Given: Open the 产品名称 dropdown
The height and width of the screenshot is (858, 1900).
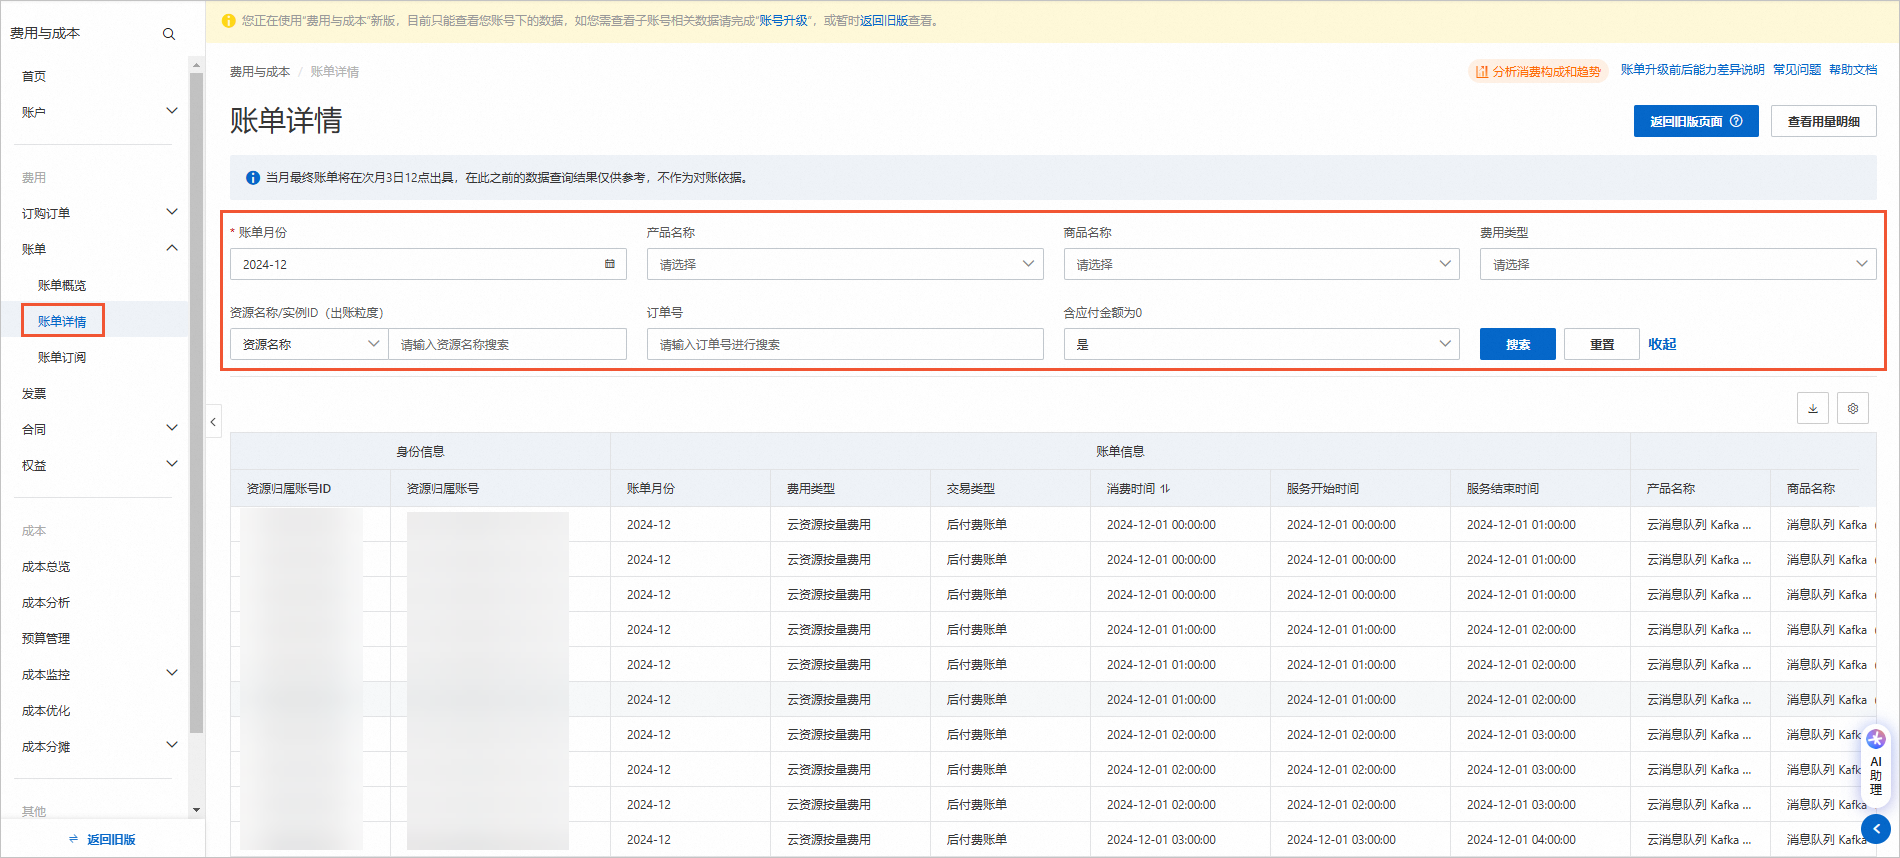Looking at the screenshot, I should pos(845,264).
